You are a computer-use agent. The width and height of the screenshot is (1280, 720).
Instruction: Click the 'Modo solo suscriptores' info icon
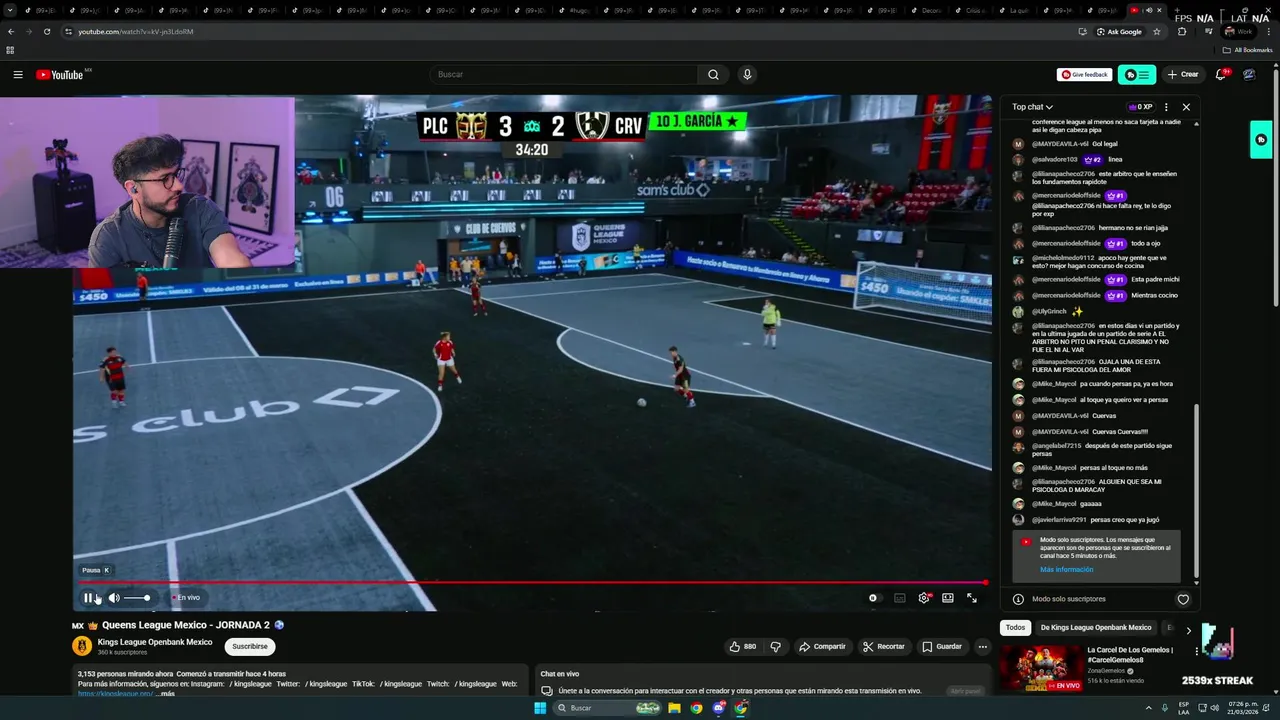[1018, 599]
